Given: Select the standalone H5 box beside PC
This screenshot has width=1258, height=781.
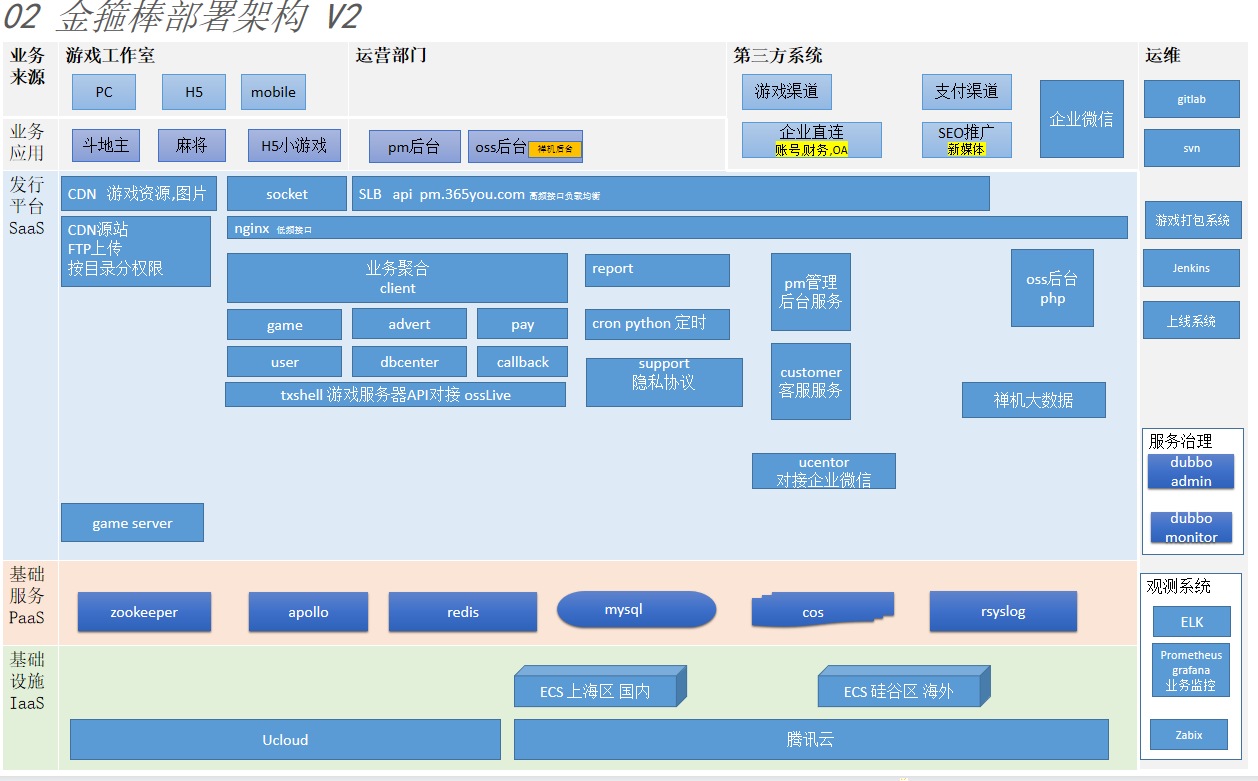Looking at the screenshot, I should 194,92.
